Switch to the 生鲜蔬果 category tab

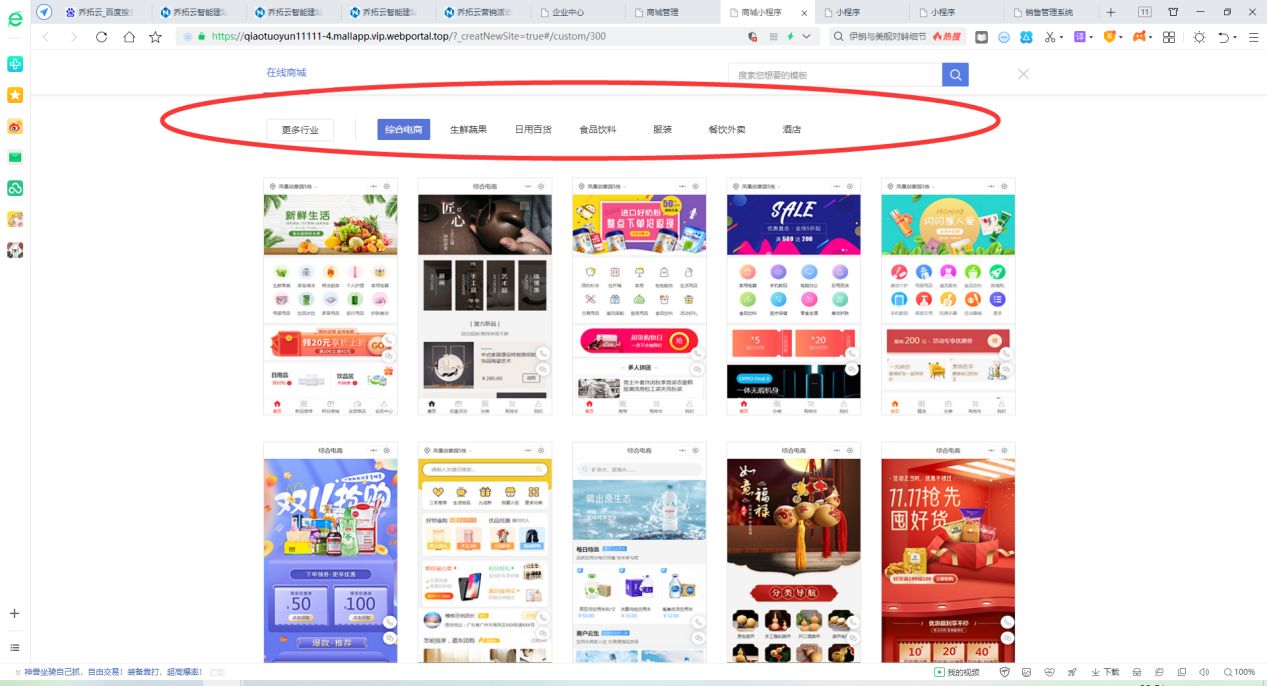pos(469,128)
